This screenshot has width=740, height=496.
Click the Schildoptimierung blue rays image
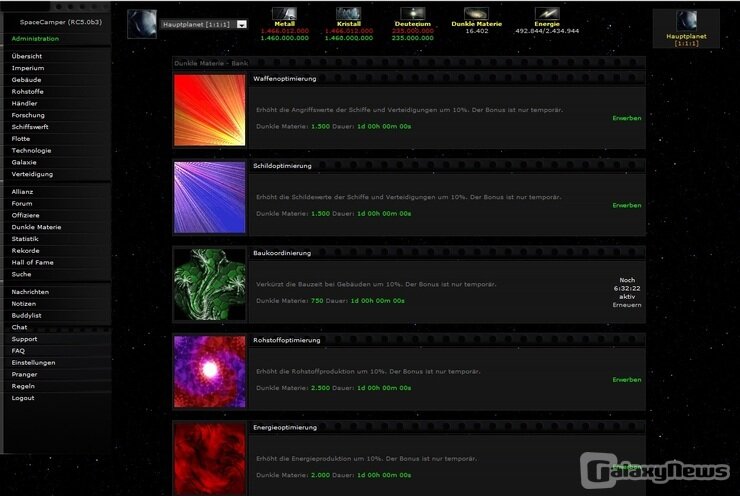[x=210, y=198]
